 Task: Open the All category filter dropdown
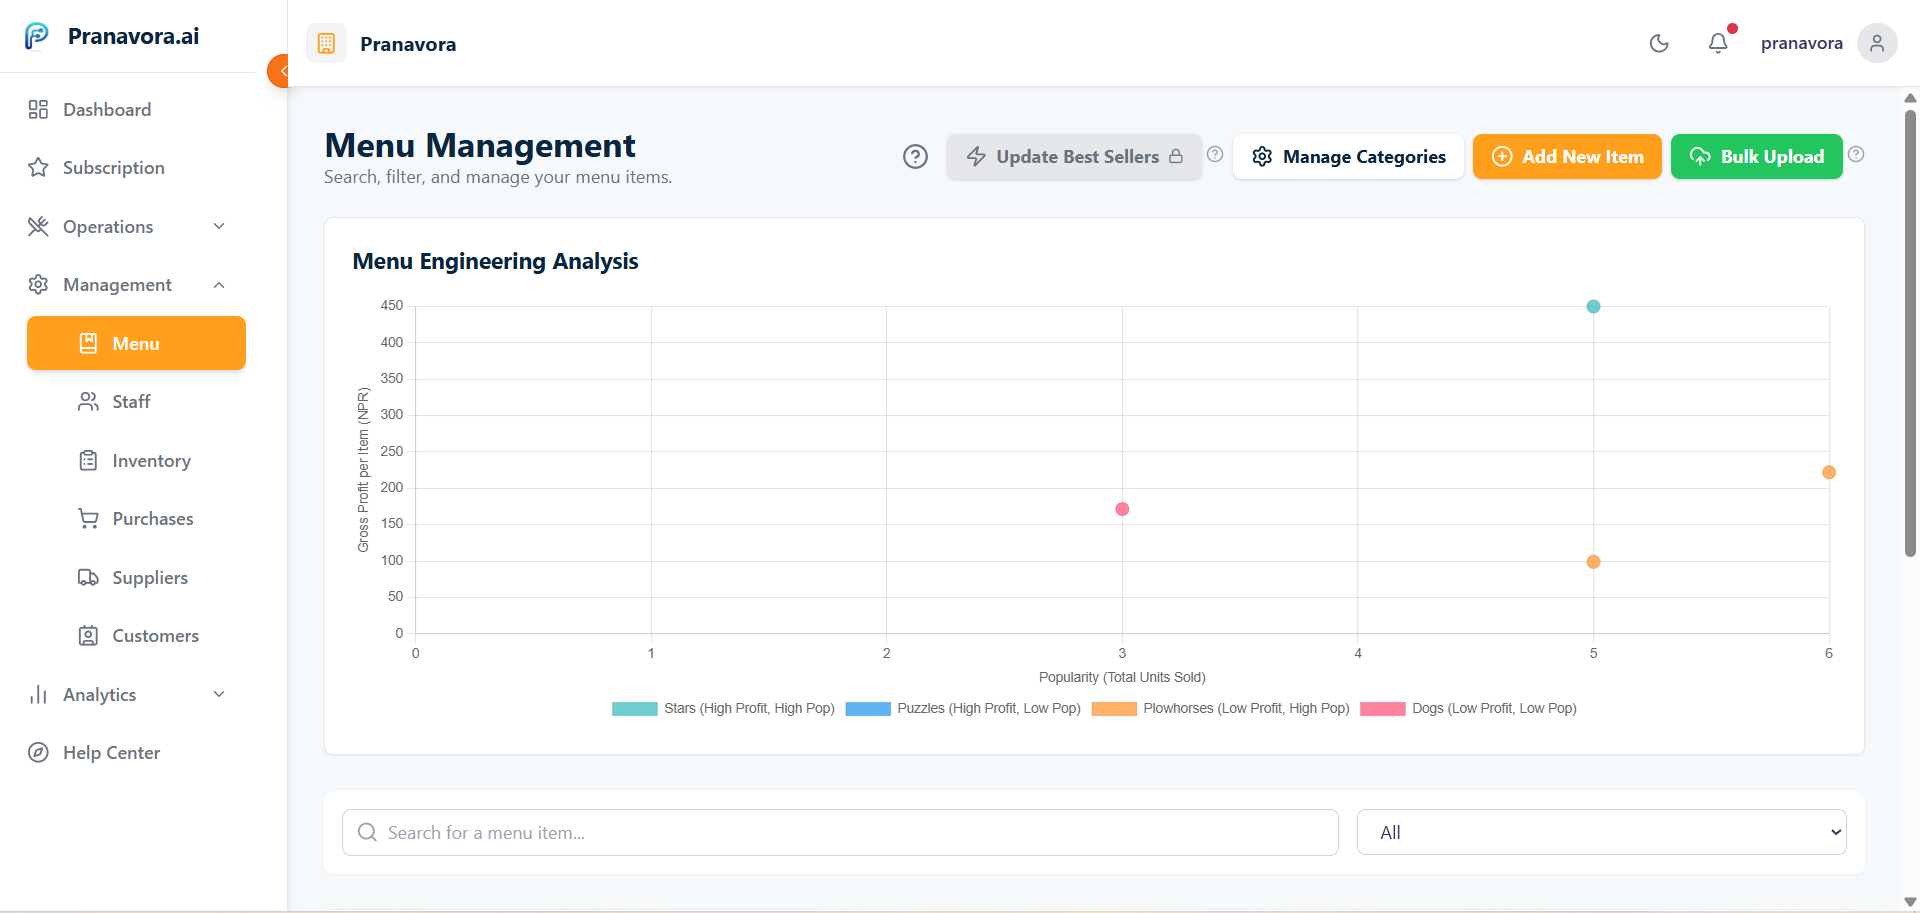(1601, 832)
